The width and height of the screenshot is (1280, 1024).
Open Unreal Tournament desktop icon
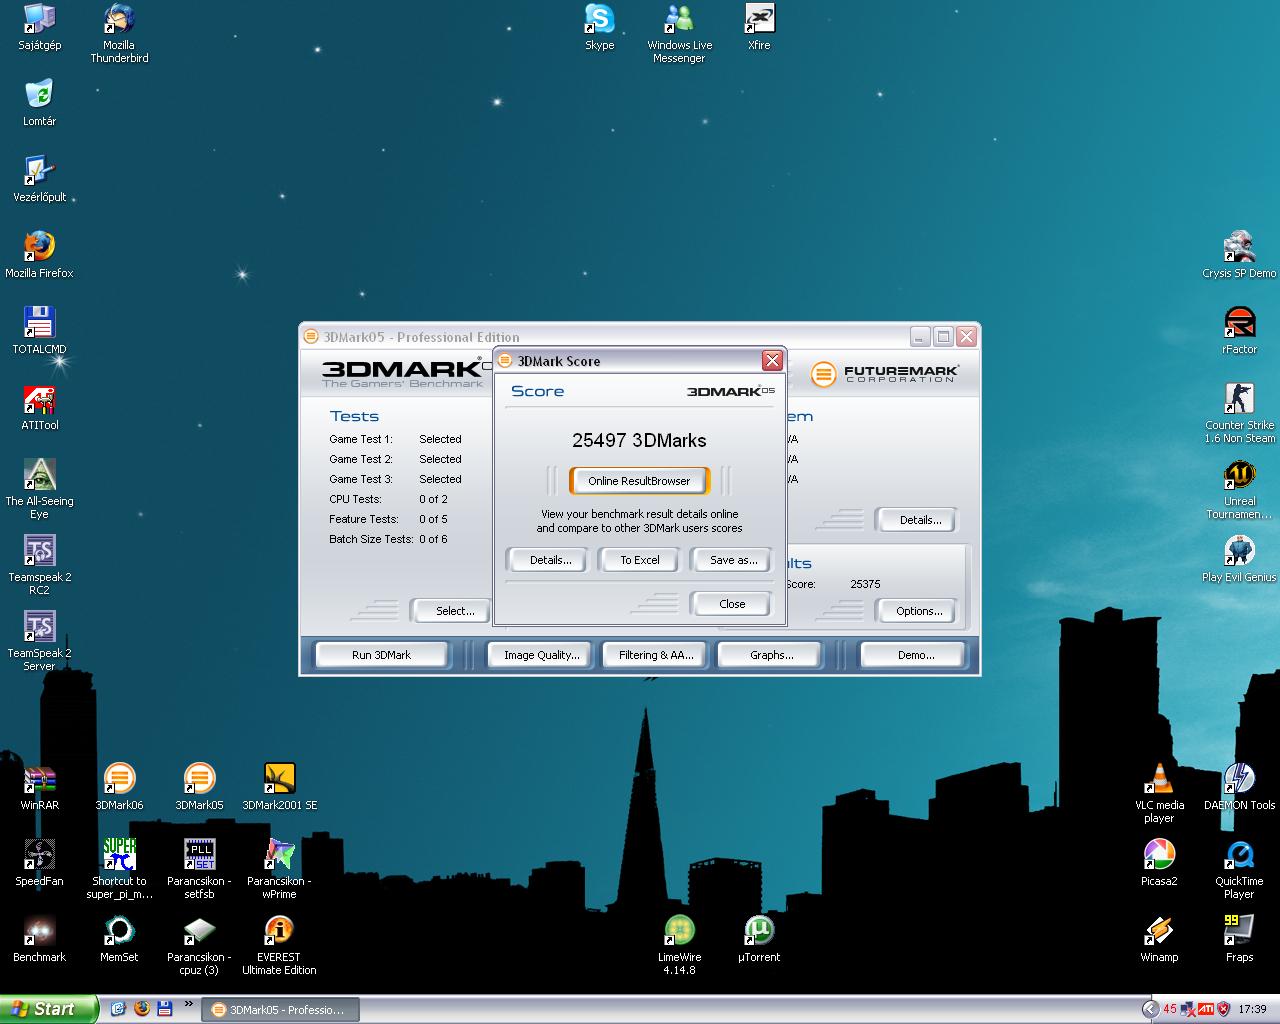point(1239,490)
